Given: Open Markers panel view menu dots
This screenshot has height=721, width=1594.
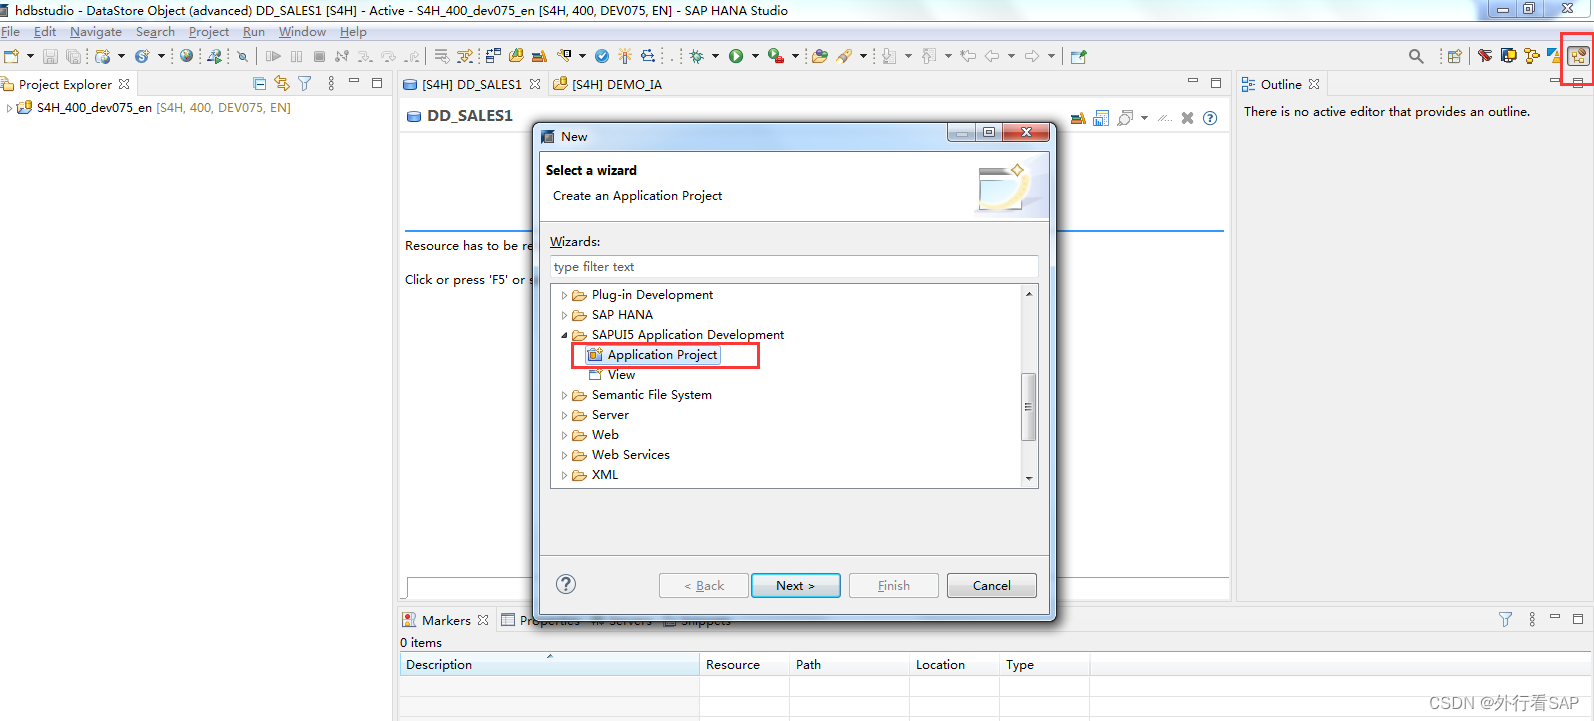Looking at the screenshot, I should coord(1532,620).
